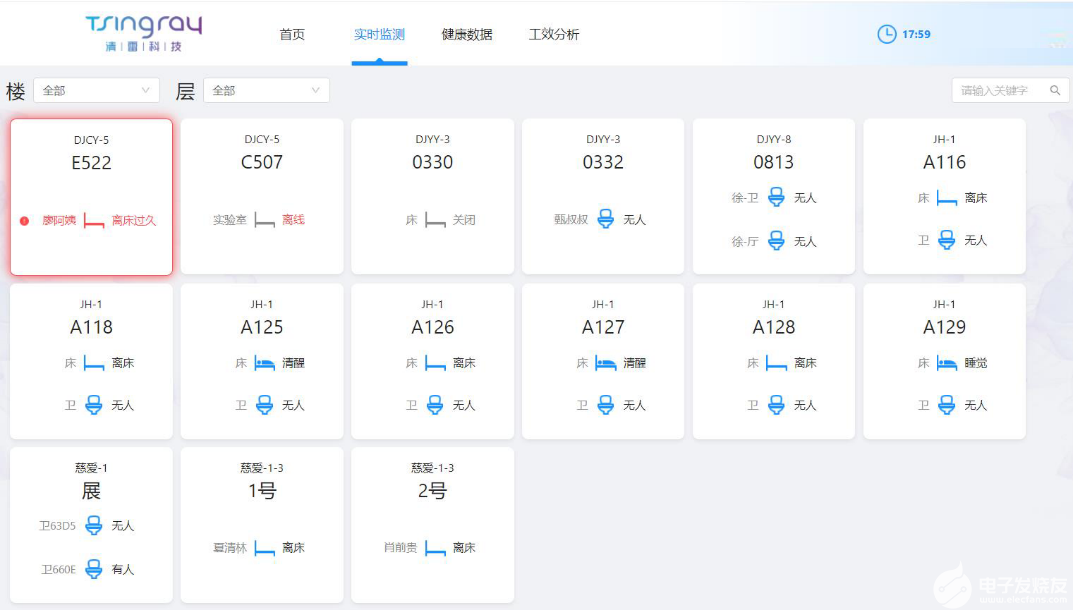Screen dimensions: 1073x610
Task: Open room title C507
Action: point(262,162)
